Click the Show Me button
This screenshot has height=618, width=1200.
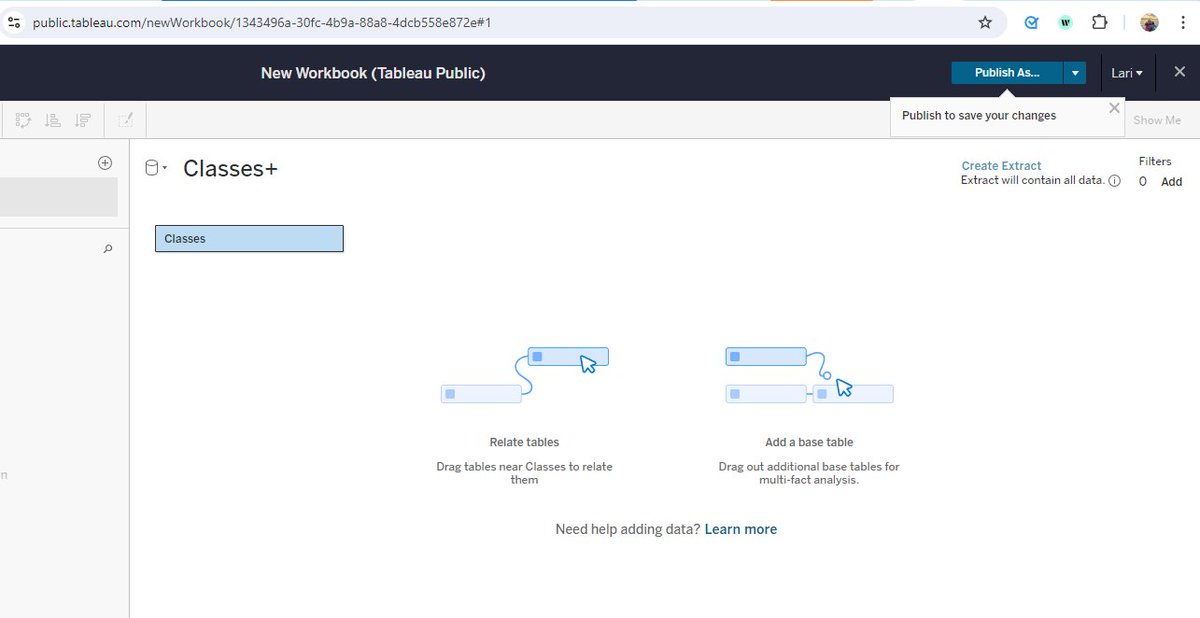click(1157, 120)
